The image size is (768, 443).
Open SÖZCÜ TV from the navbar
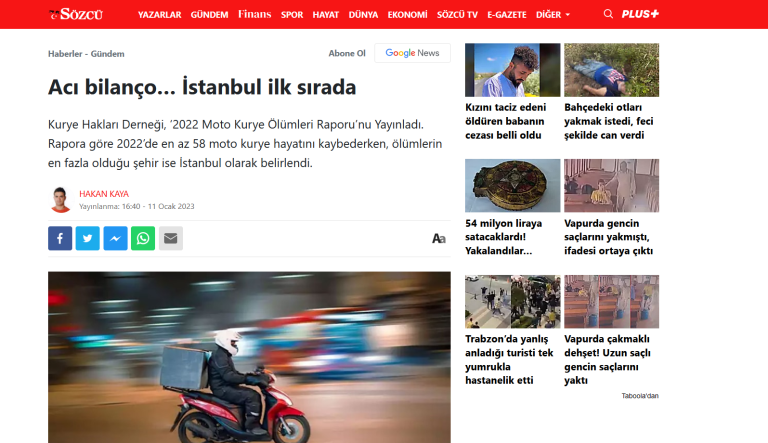457,15
